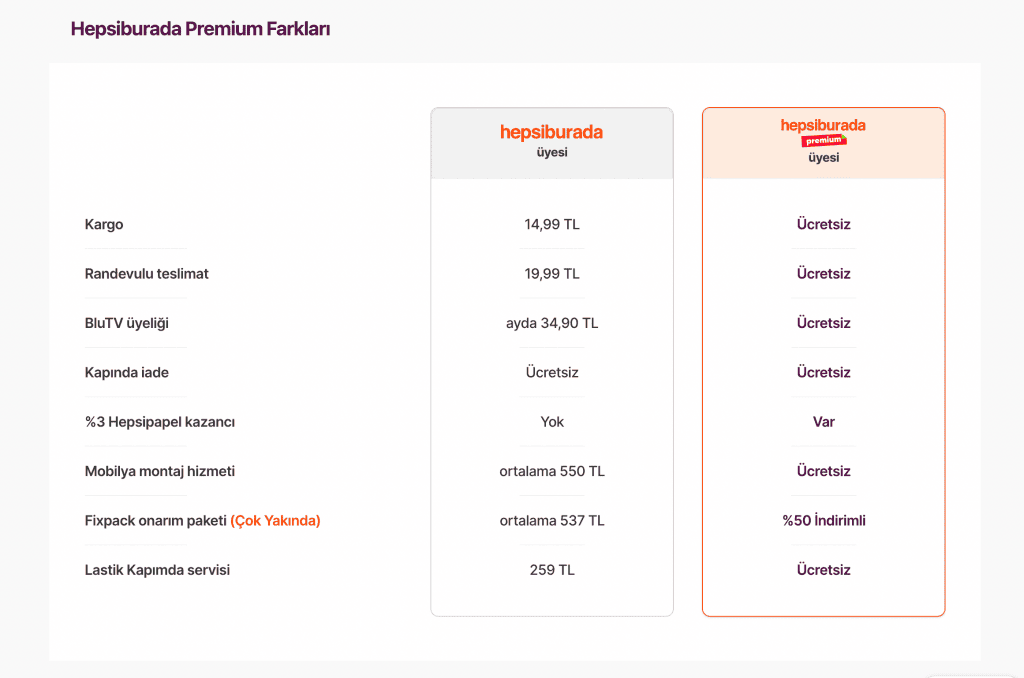Click the red premium badge in the logo
1024x678 pixels.
(x=824, y=140)
